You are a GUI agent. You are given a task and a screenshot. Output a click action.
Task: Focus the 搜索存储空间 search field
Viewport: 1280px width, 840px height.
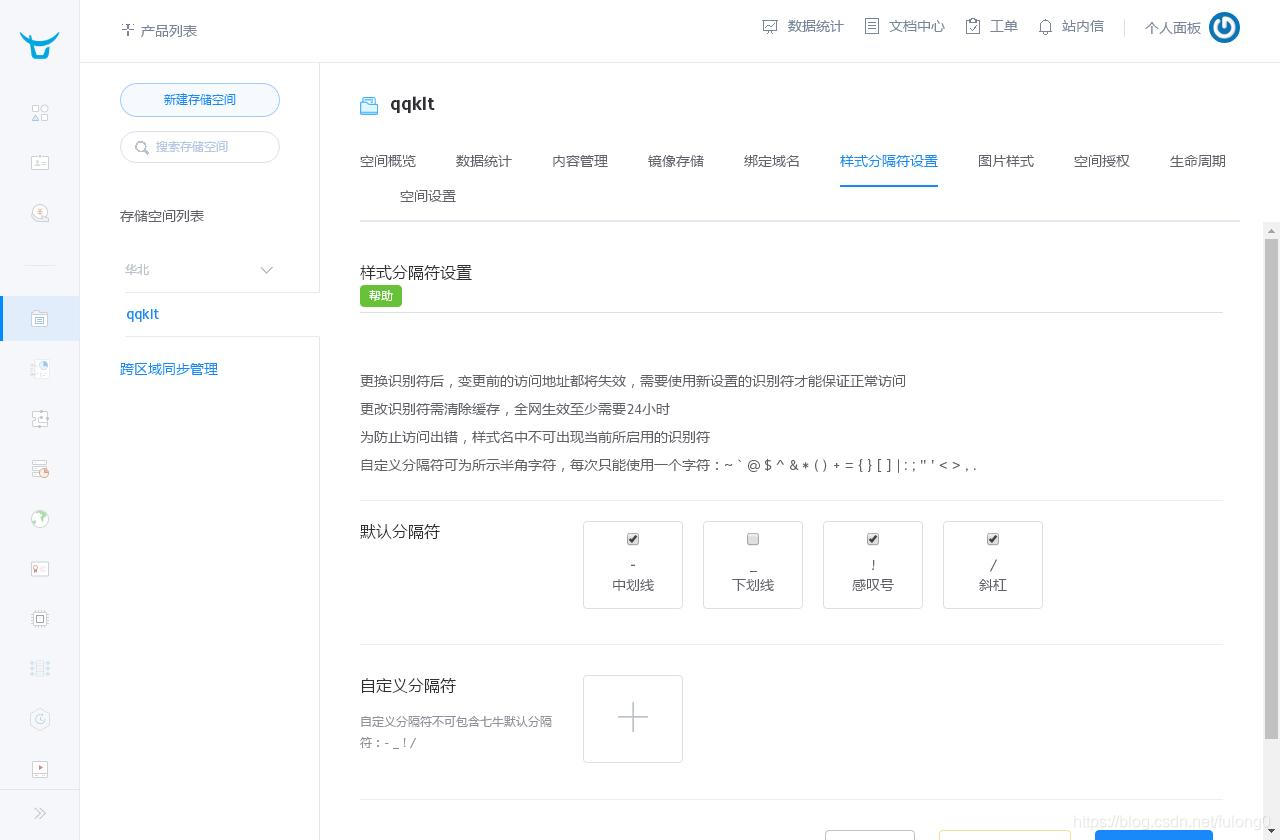point(200,147)
